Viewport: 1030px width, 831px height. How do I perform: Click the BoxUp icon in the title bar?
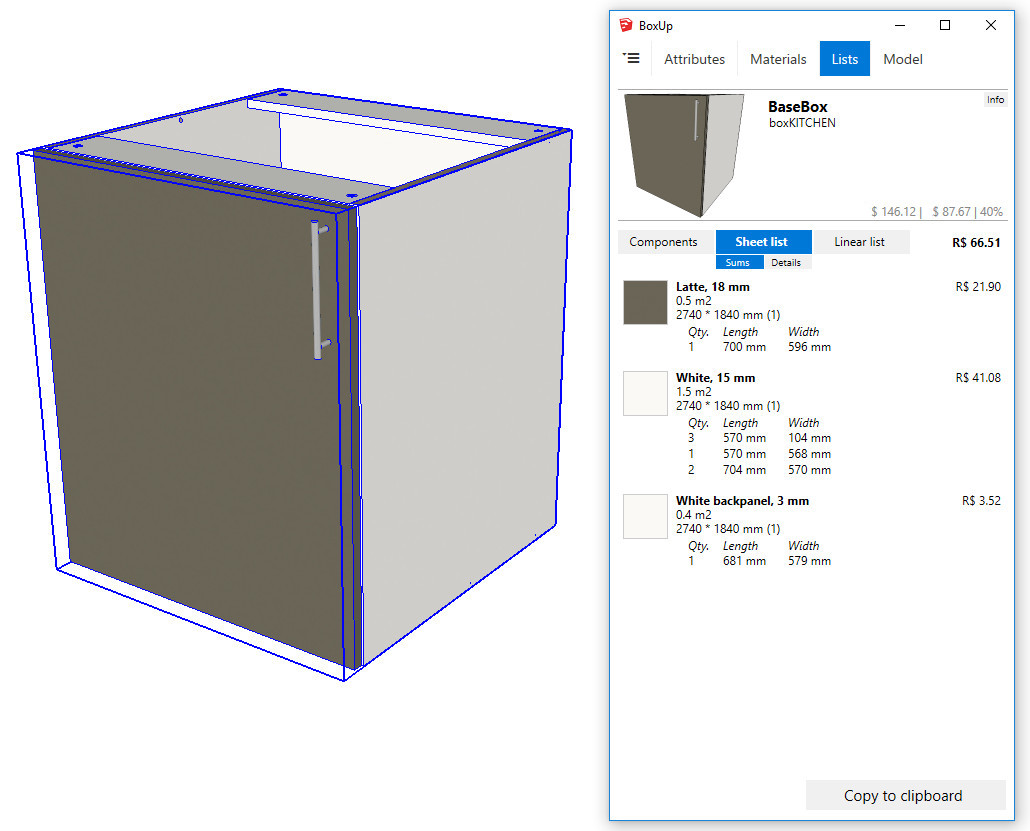[x=626, y=24]
